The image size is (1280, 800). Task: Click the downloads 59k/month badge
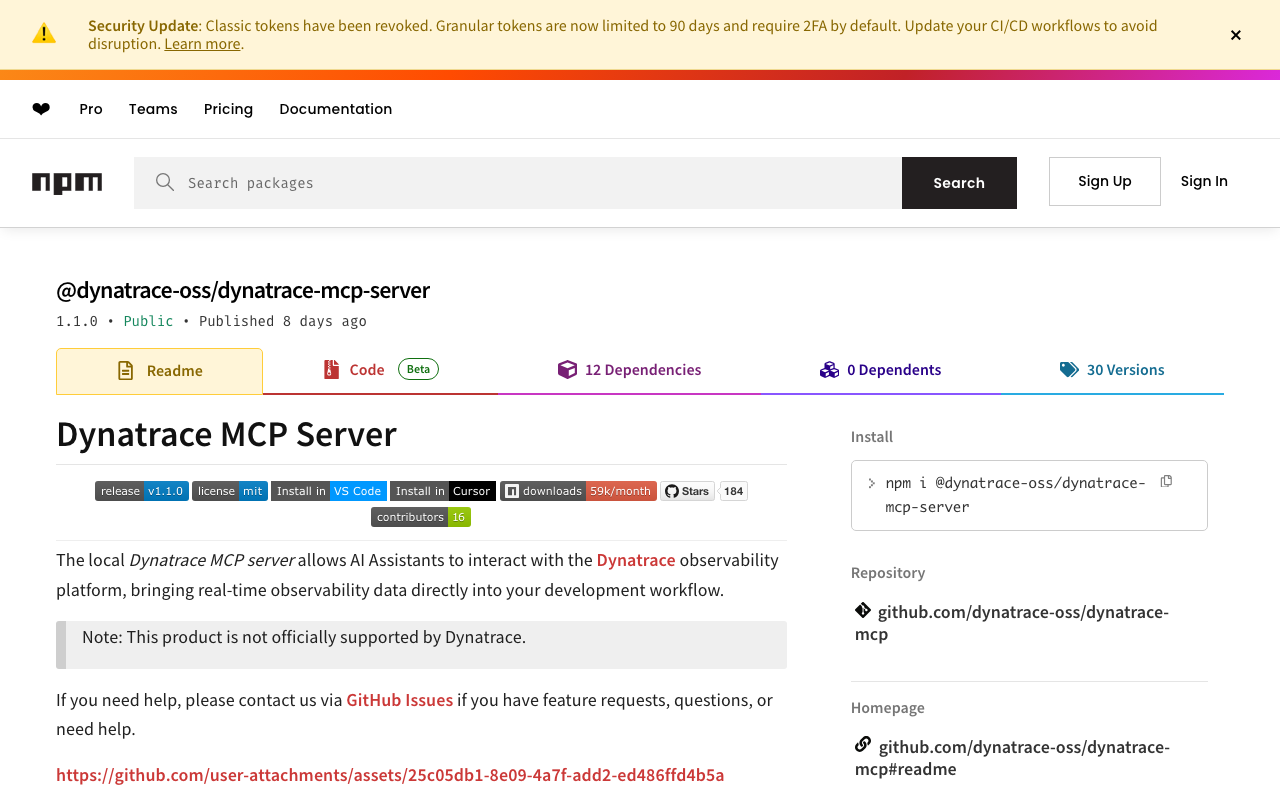click(x=578, y=491)
